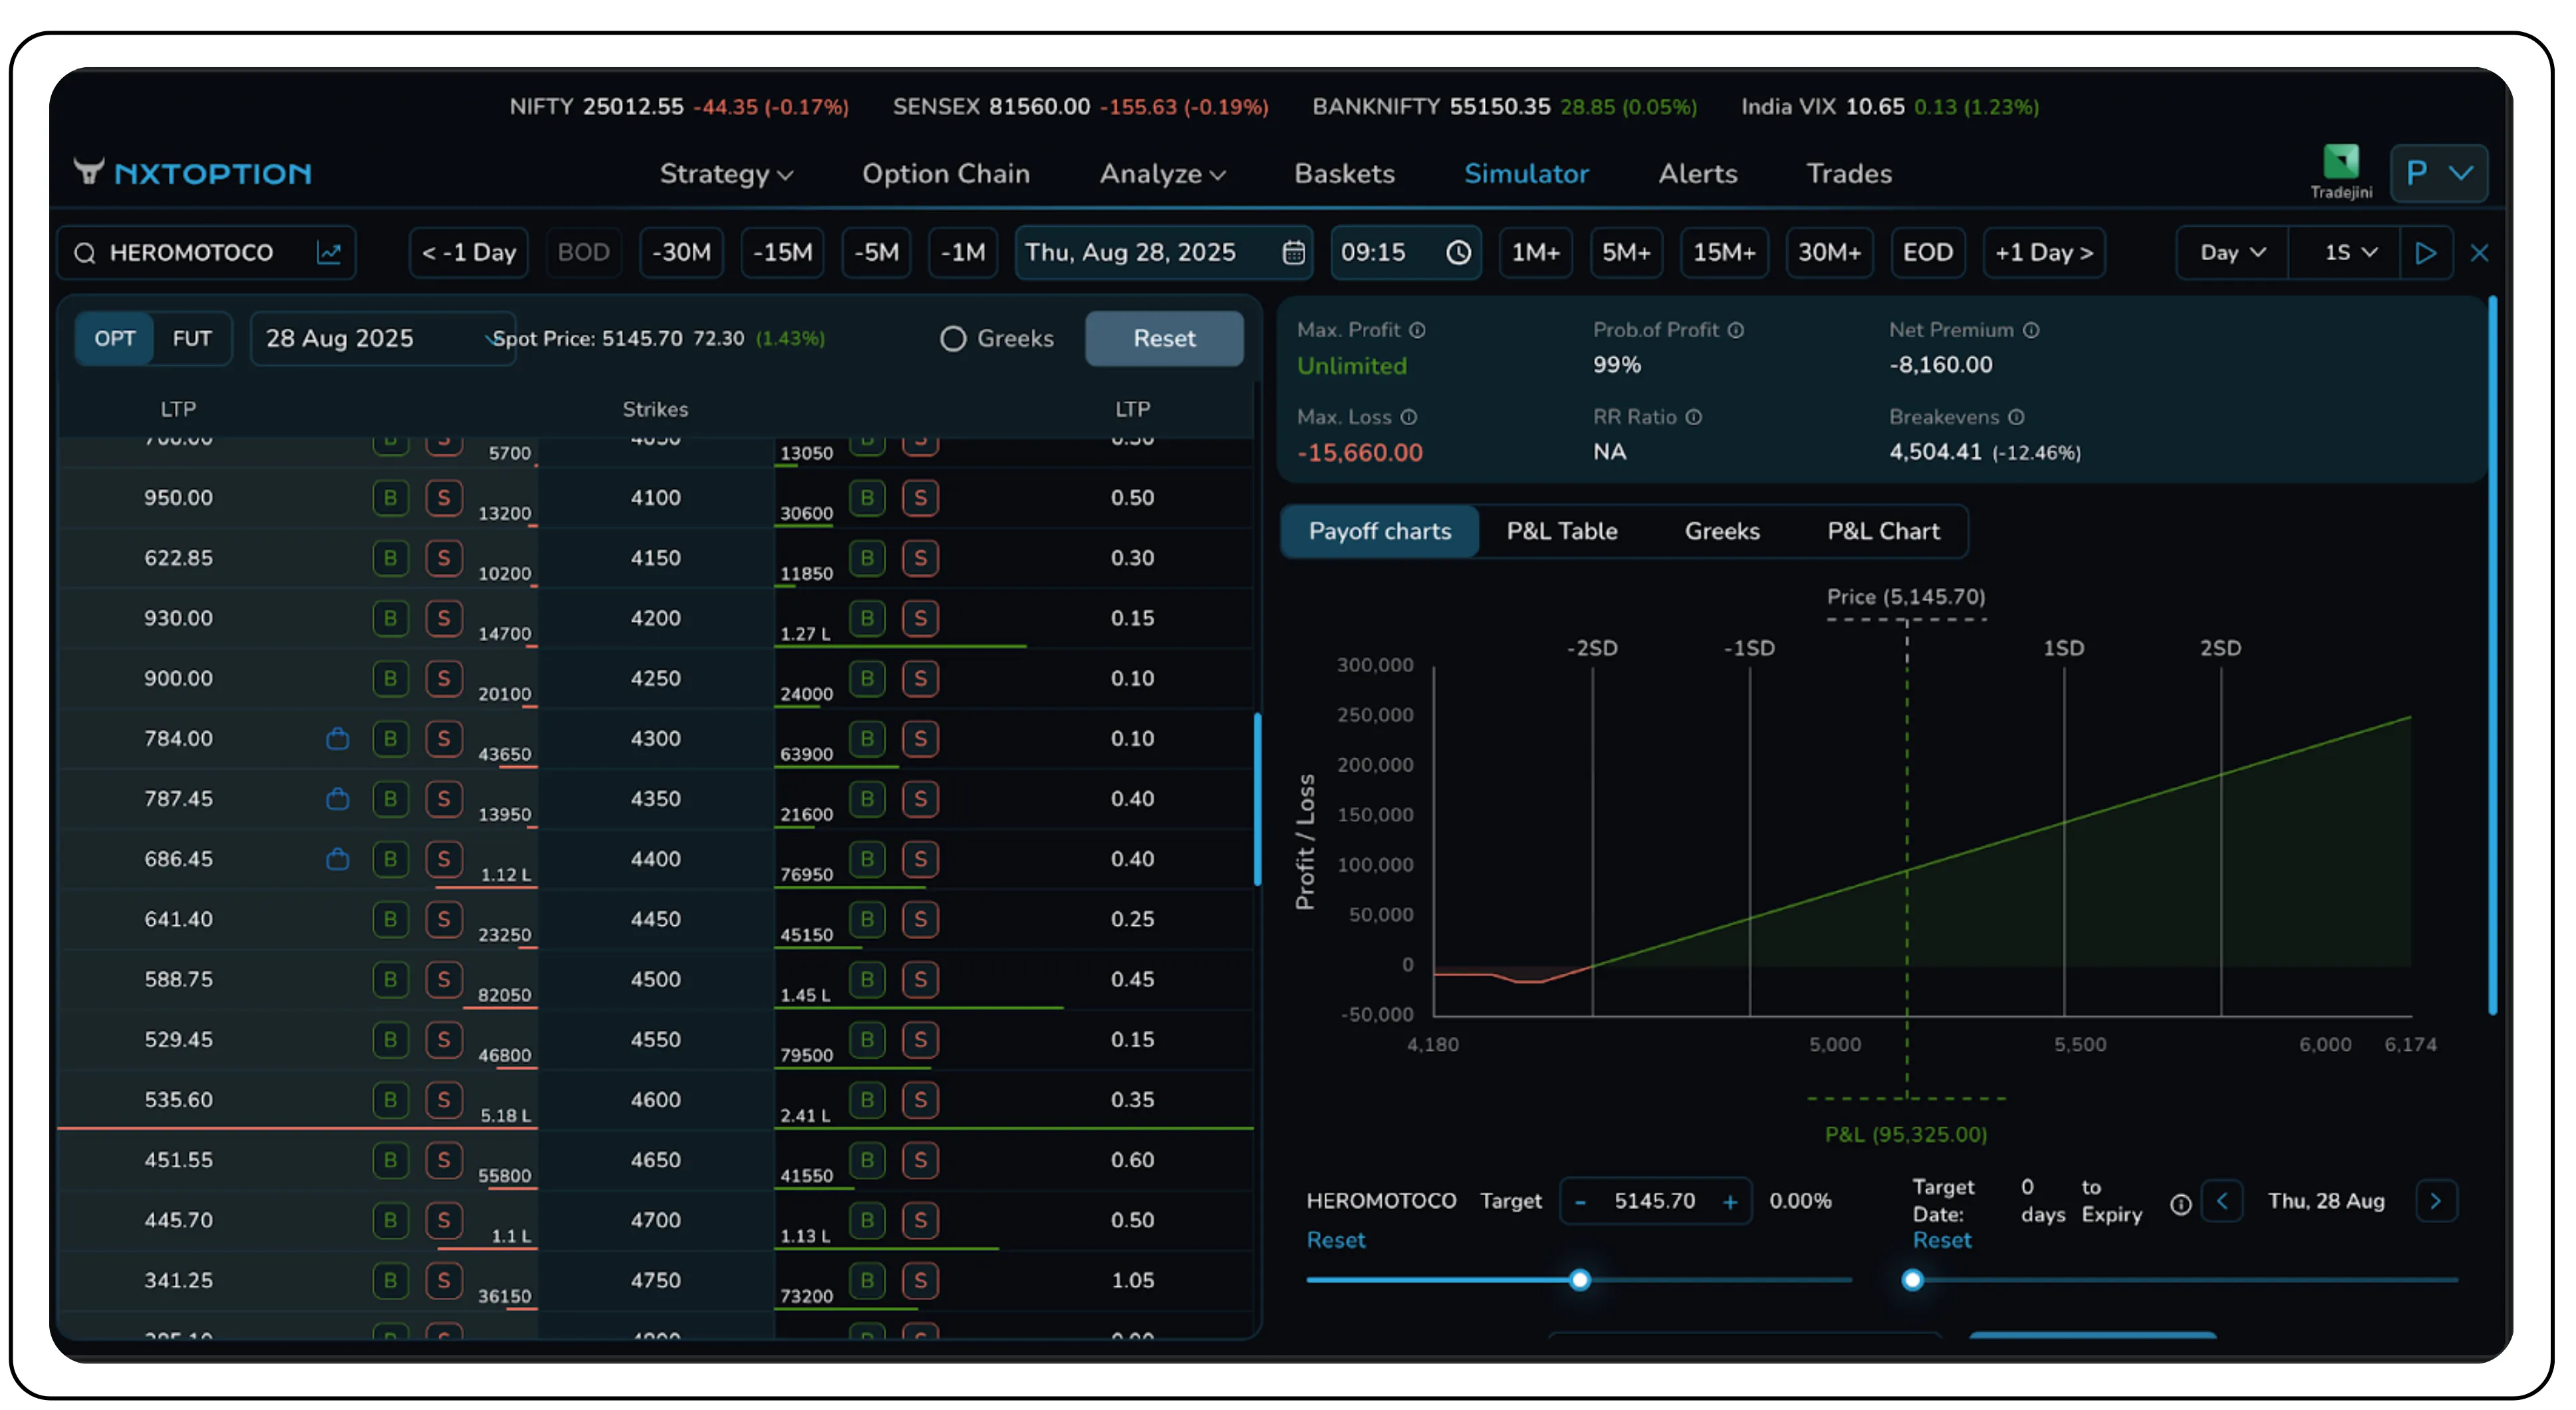Click the basket icon beside LTP 784.00
Screen dimensions: 2576x1410
[338, 738]
